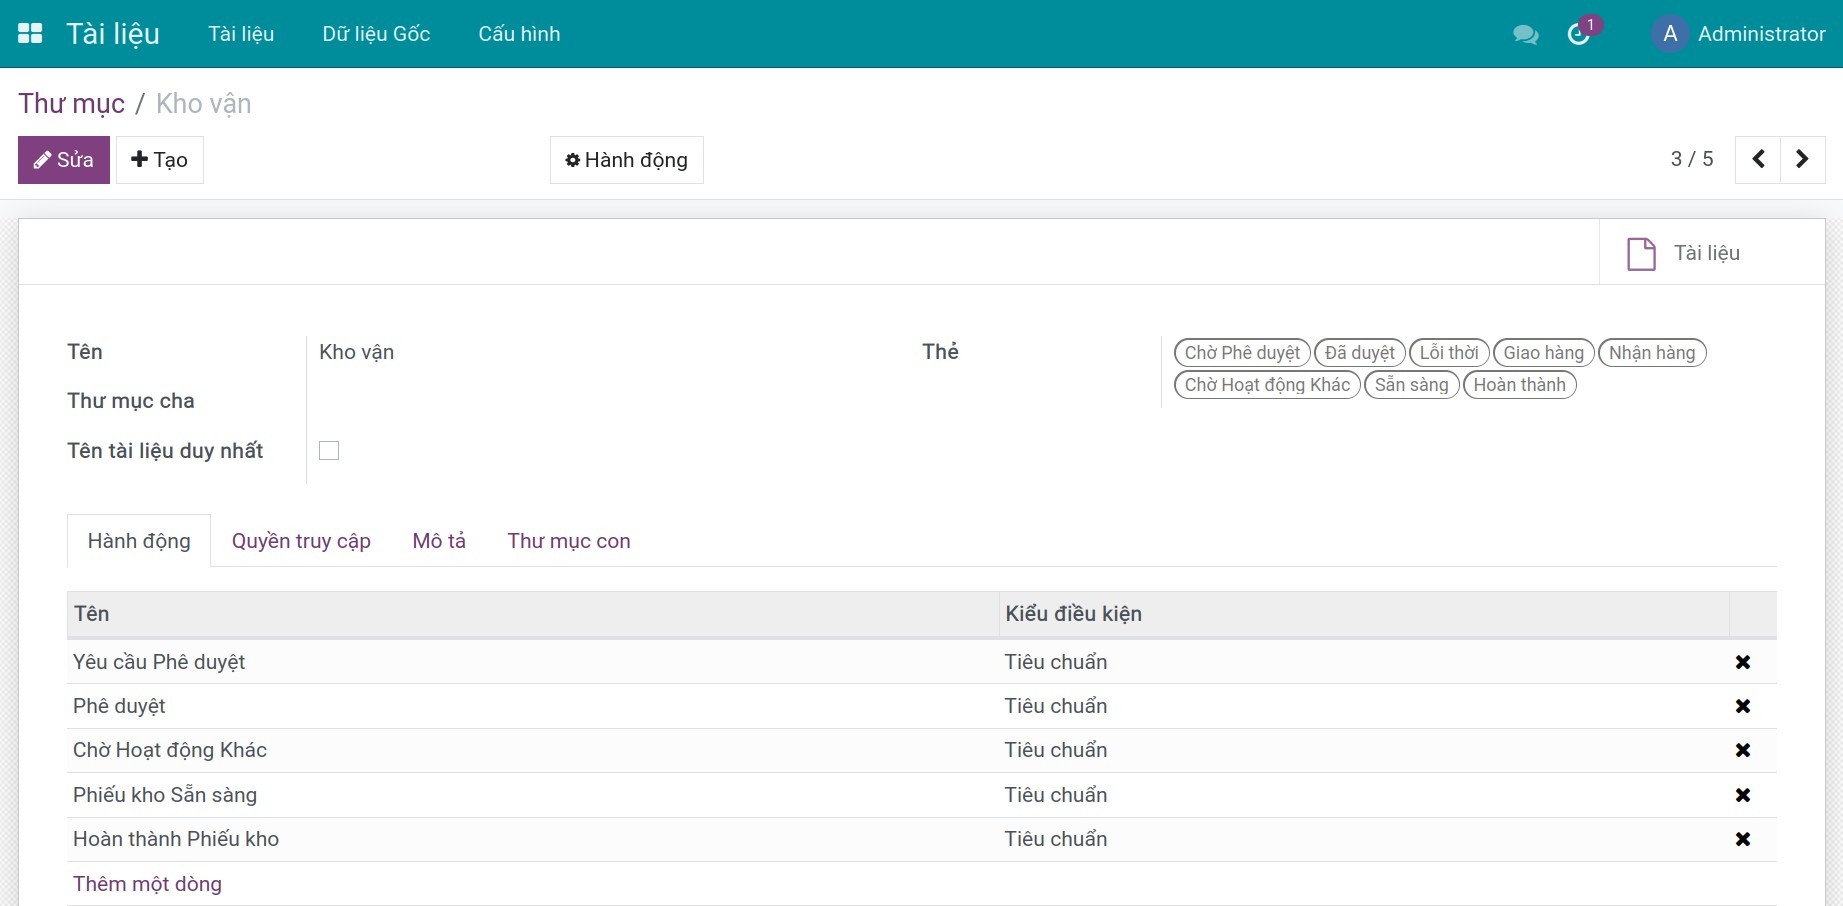Toggle the Tên tài liệu duy nhất checkbox
This screenshot has height=906, width=1843.
329,451
